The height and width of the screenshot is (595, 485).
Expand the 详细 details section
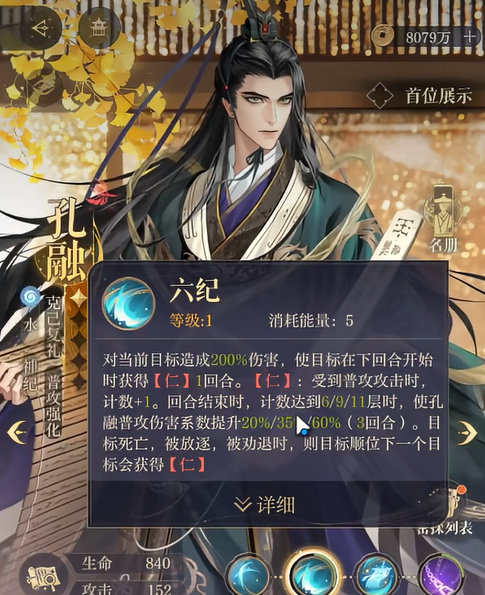coord(265,505)
